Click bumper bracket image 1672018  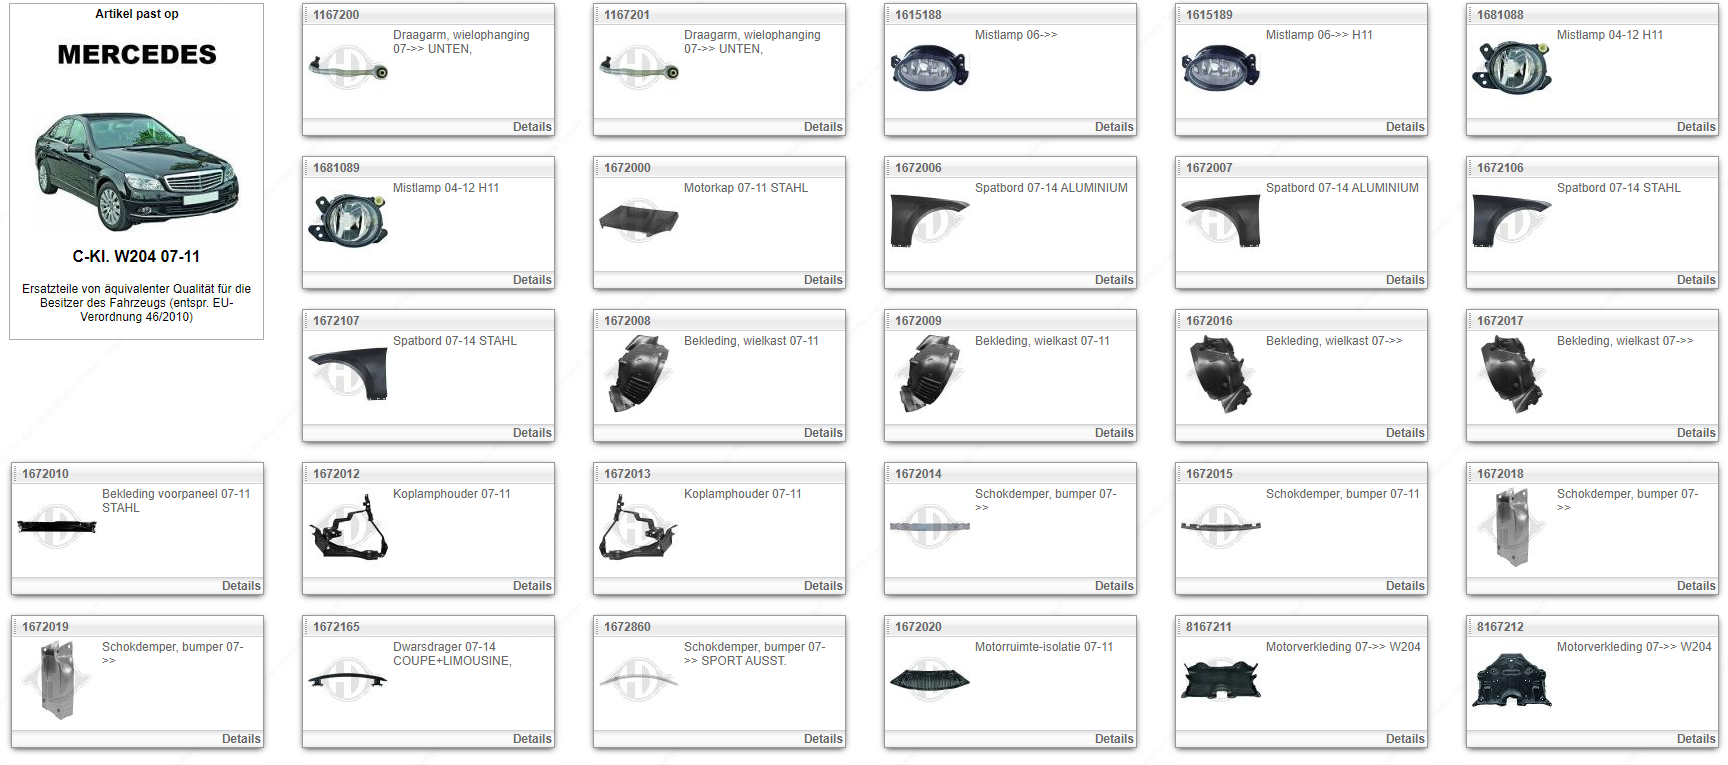[1512, 527]
